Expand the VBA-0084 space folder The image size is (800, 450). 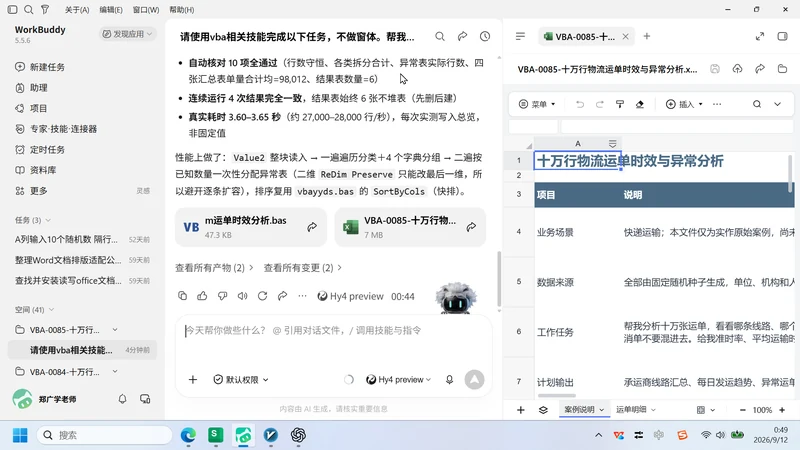[115, 371]
